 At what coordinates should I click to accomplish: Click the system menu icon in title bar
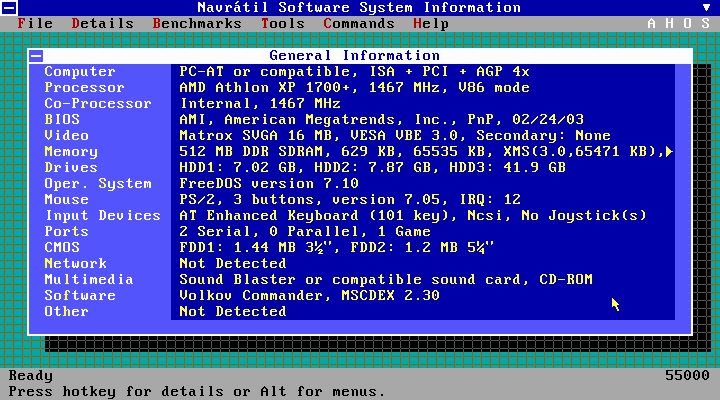click(x=9, y=8)
